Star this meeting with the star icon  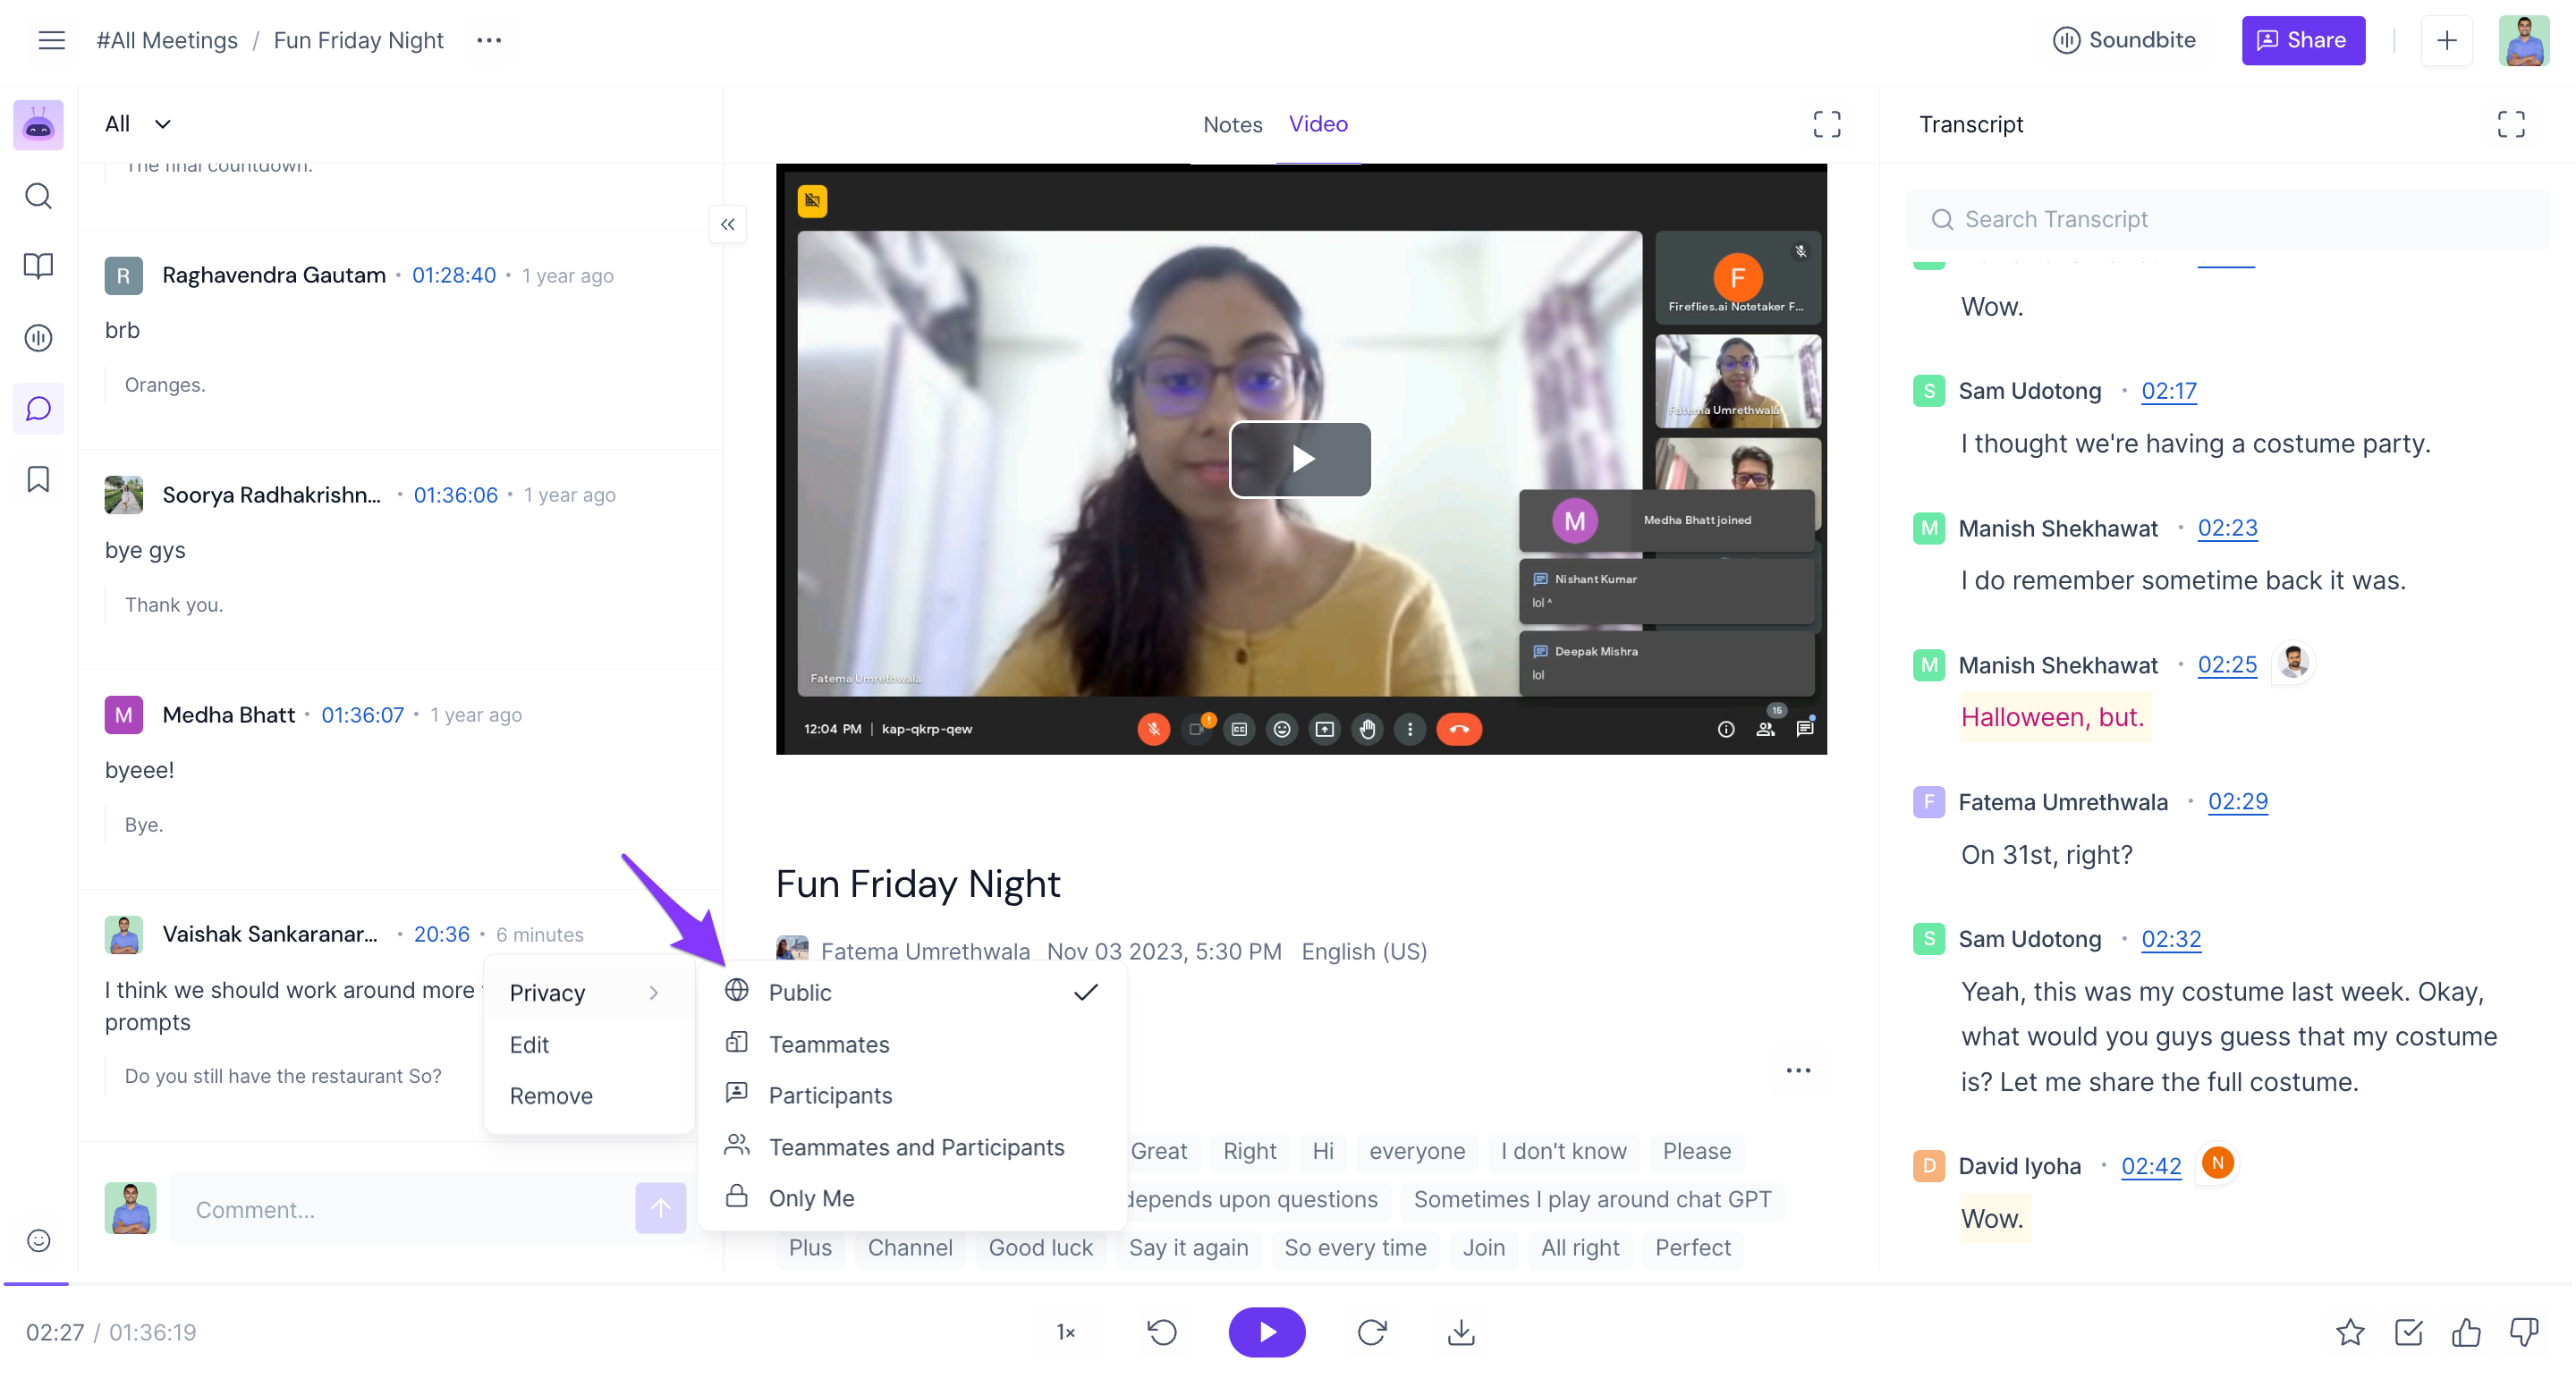(2350, 1331)
